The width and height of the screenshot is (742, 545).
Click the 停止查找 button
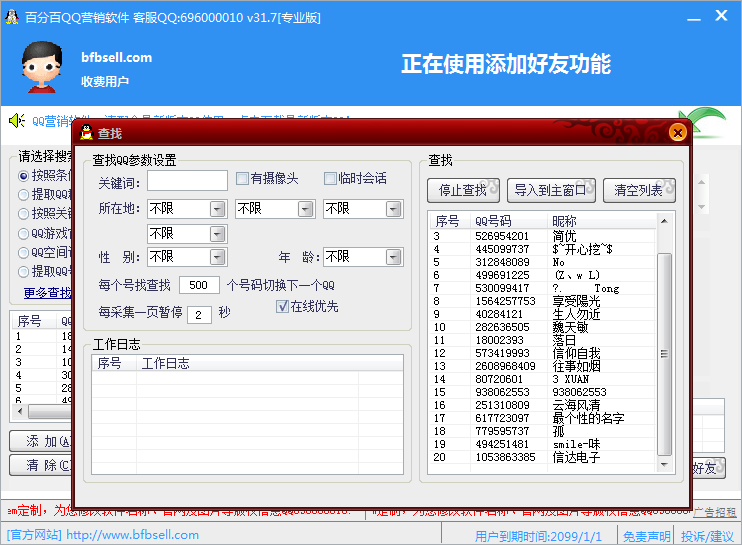click(x=462, y=190)
